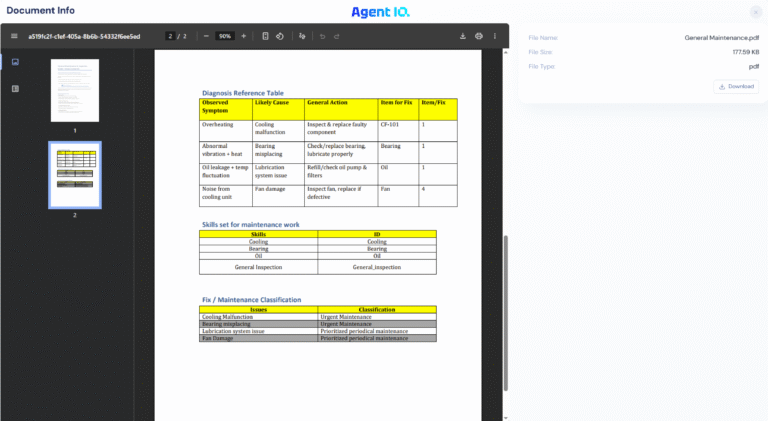Click the page number input field
768x421 pixels.
coord(171,36)
